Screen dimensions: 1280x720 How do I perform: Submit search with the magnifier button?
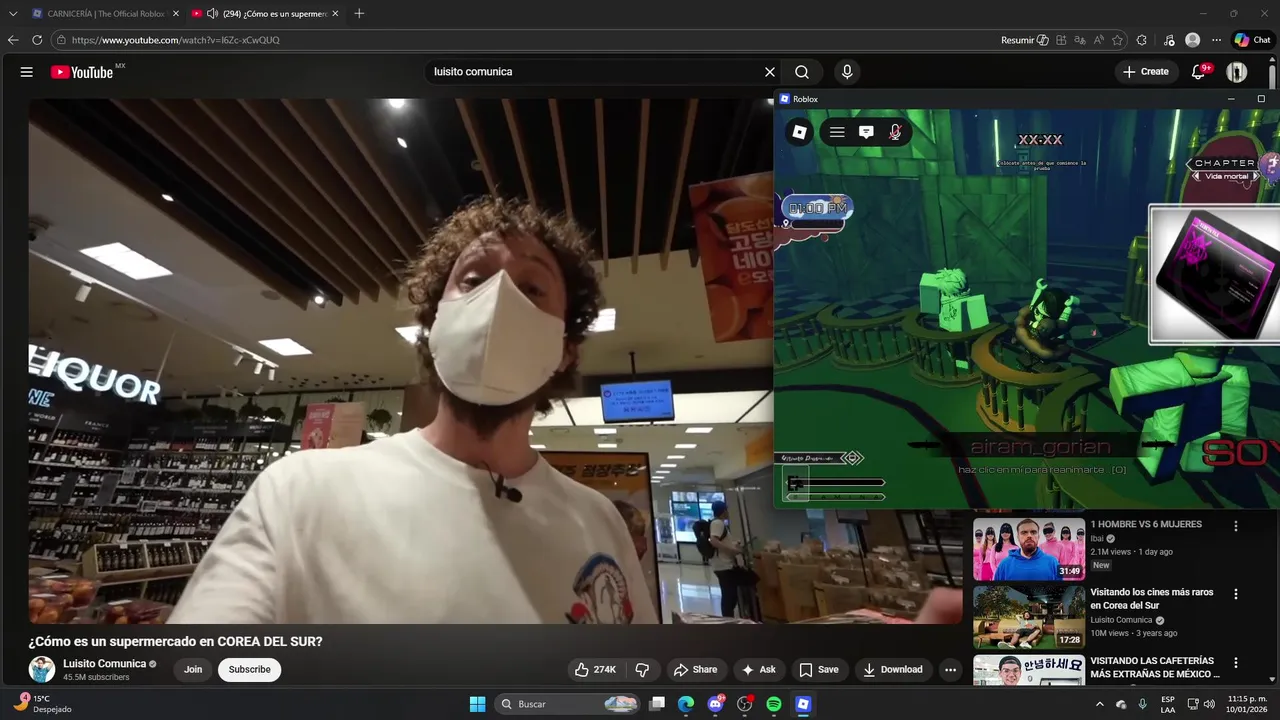[x=802, y=72]
